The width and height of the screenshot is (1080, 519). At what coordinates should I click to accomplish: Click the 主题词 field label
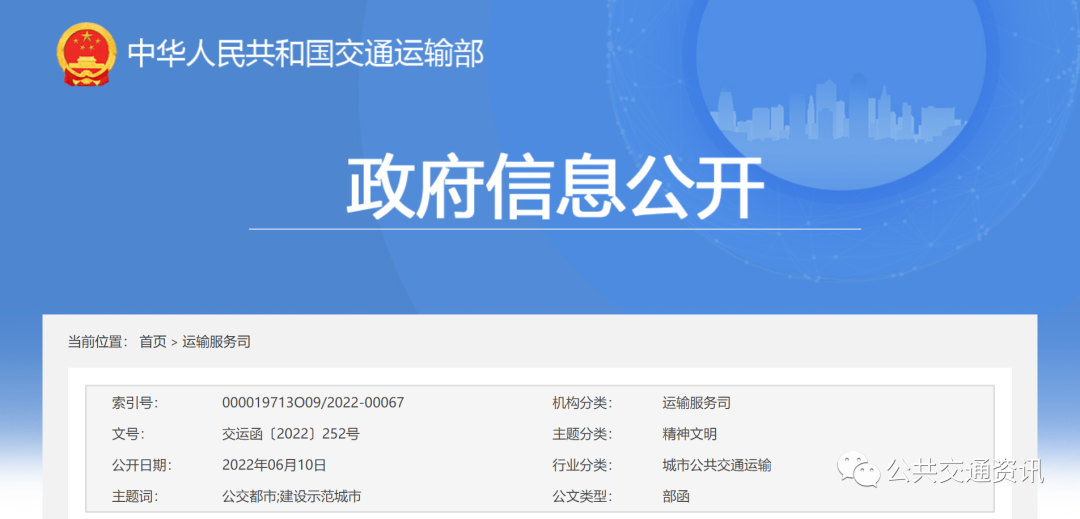coord(135,496)
